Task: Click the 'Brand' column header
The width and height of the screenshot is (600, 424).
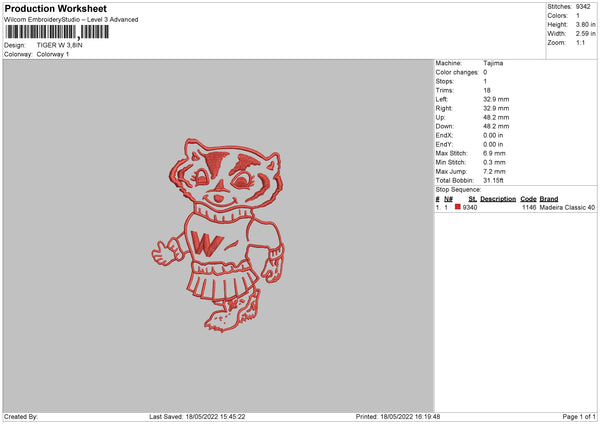Action: tap(549, 199)
